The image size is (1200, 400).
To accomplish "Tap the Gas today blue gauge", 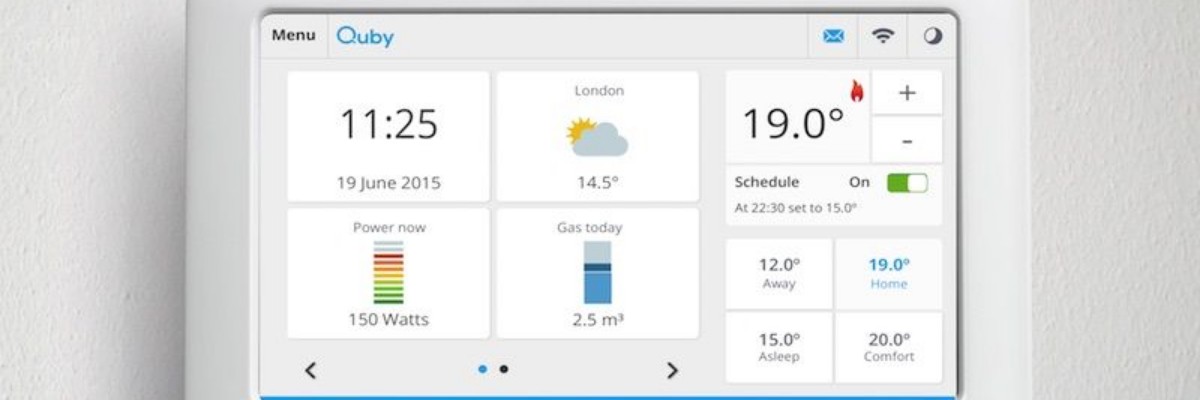I will click(597, 272).
